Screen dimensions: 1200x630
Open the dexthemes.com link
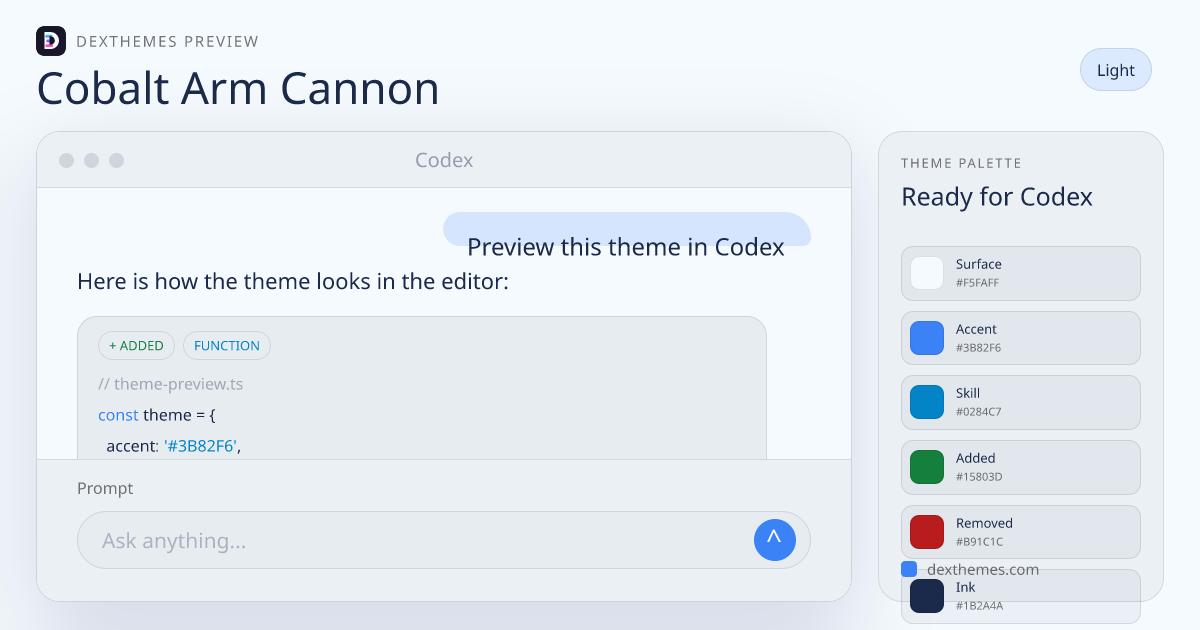tap(983, 569)
